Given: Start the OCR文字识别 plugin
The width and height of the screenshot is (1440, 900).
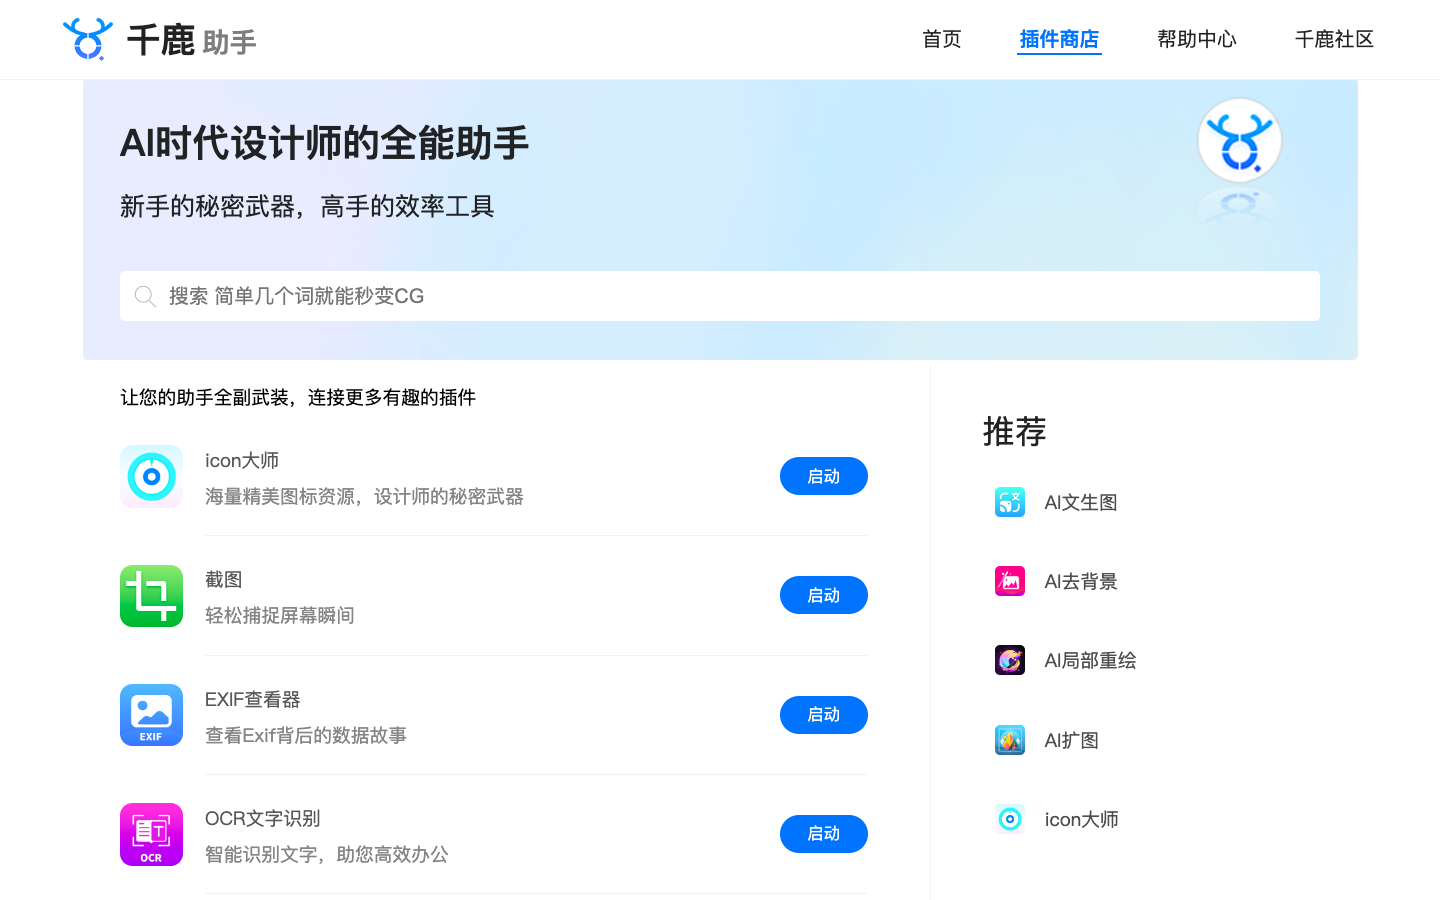Looking at the screenshot, I should click(x=823, y=834).
